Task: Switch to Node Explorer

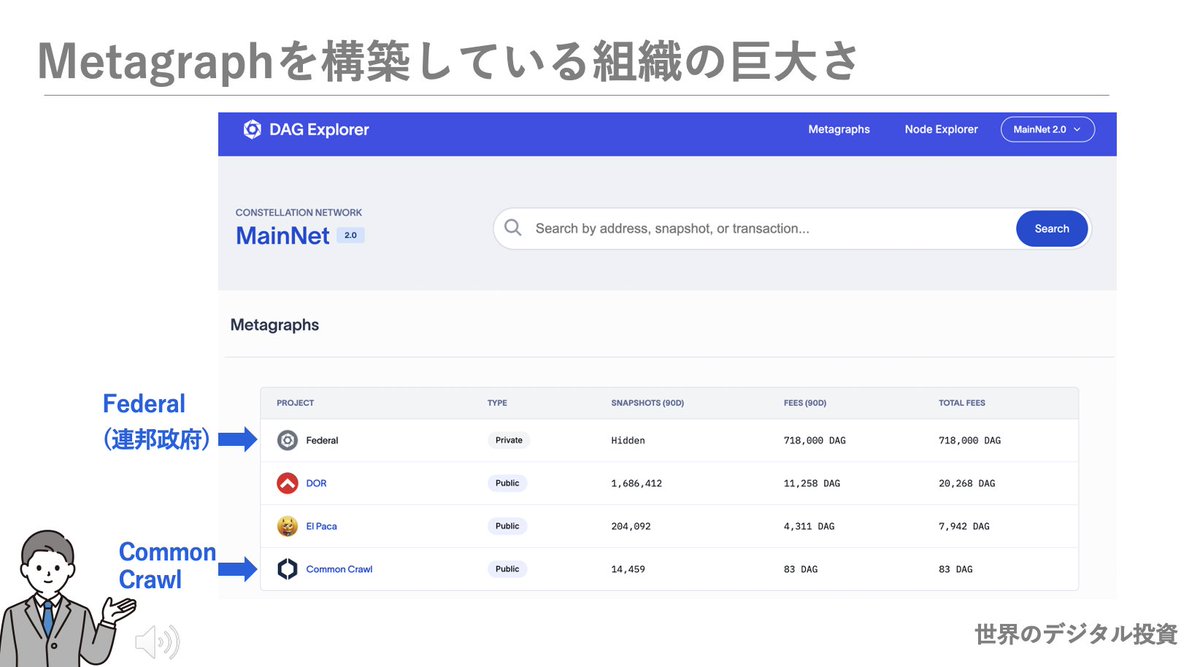Action: [x=940, y=129]
